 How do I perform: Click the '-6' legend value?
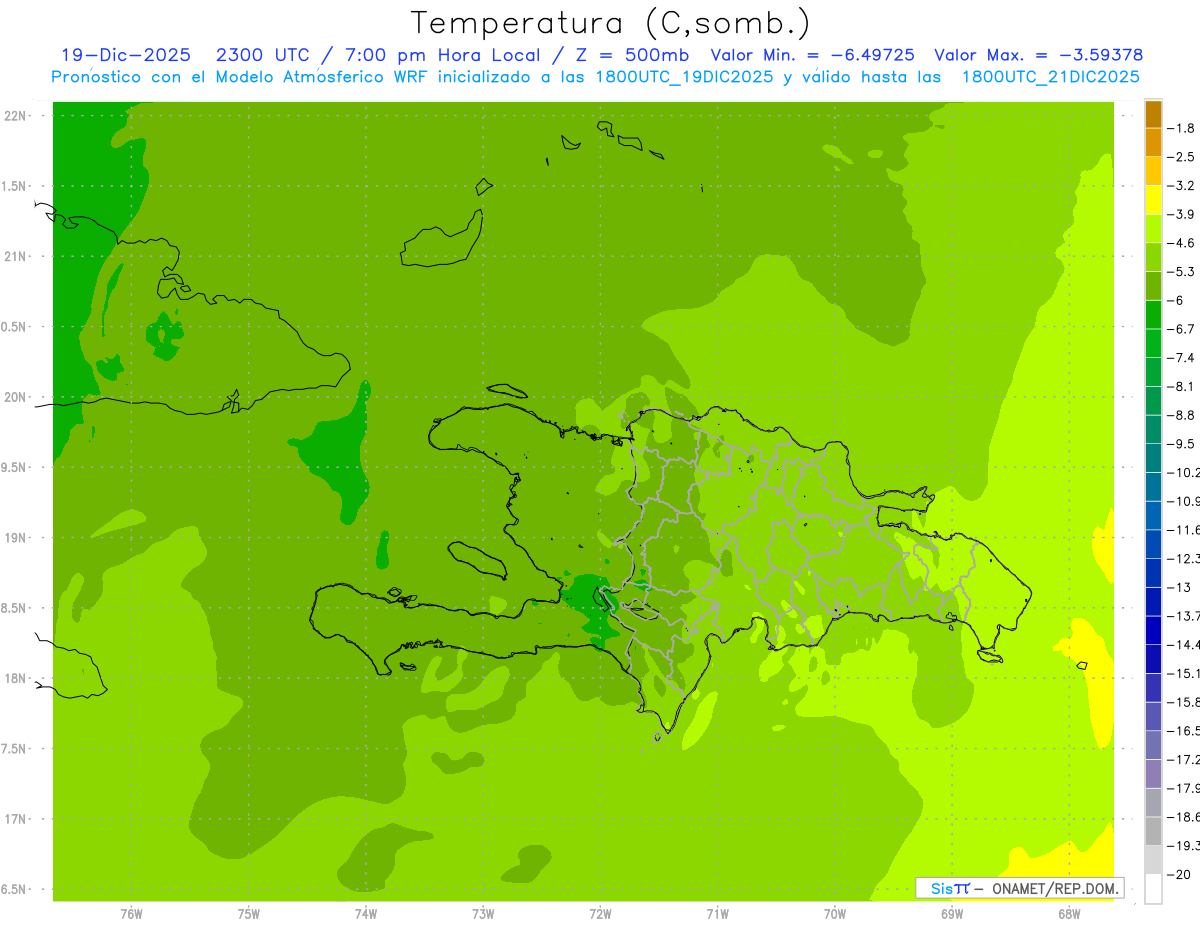[x=1176, y=300]
